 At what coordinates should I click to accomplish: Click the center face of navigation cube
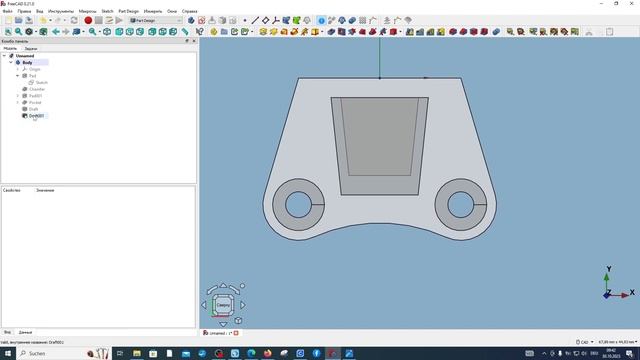(x=223, y=305)
